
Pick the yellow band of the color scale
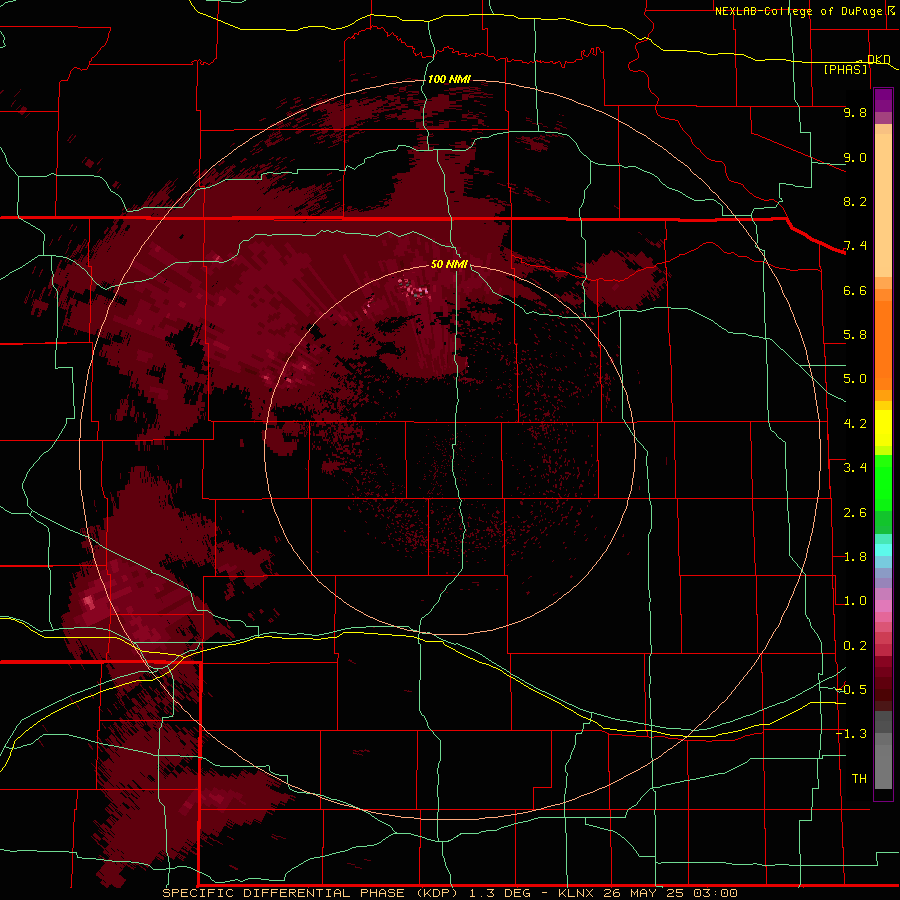click(883, 428)
